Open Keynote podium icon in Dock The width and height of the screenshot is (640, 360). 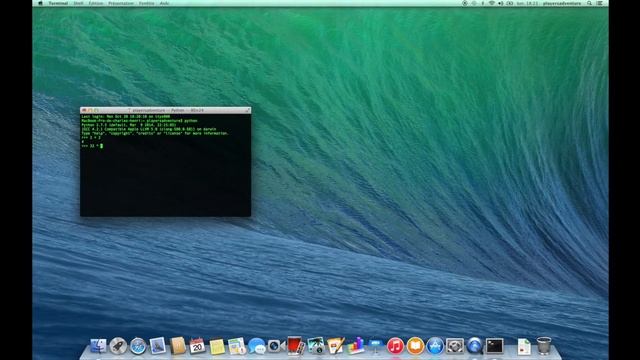pyautogui.click(x=375, y=346)
